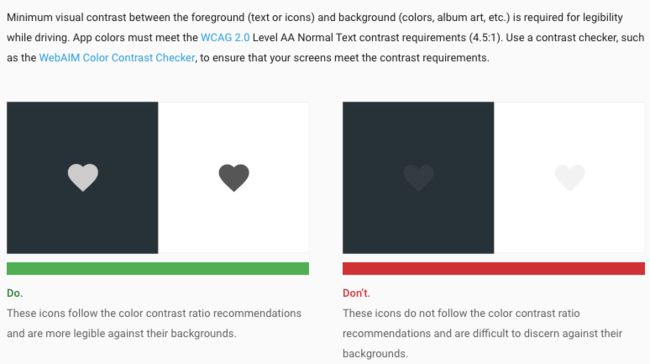Click the white panel in the Don't example
This screenshot has width=650, height=364.
click(x=570, y=177)
